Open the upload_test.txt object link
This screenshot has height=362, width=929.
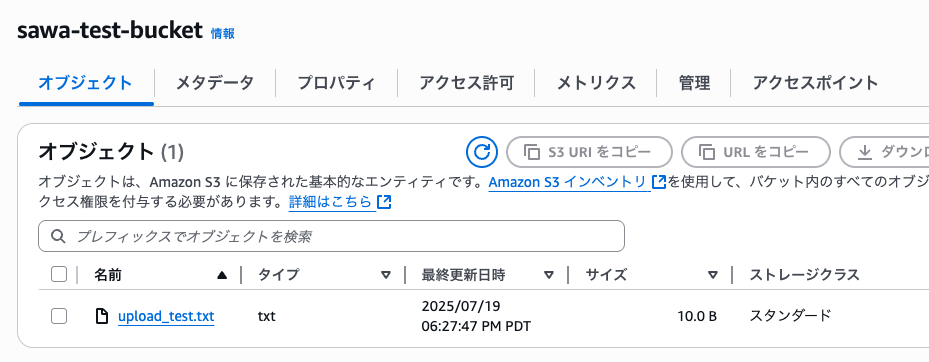coord(166,317)
